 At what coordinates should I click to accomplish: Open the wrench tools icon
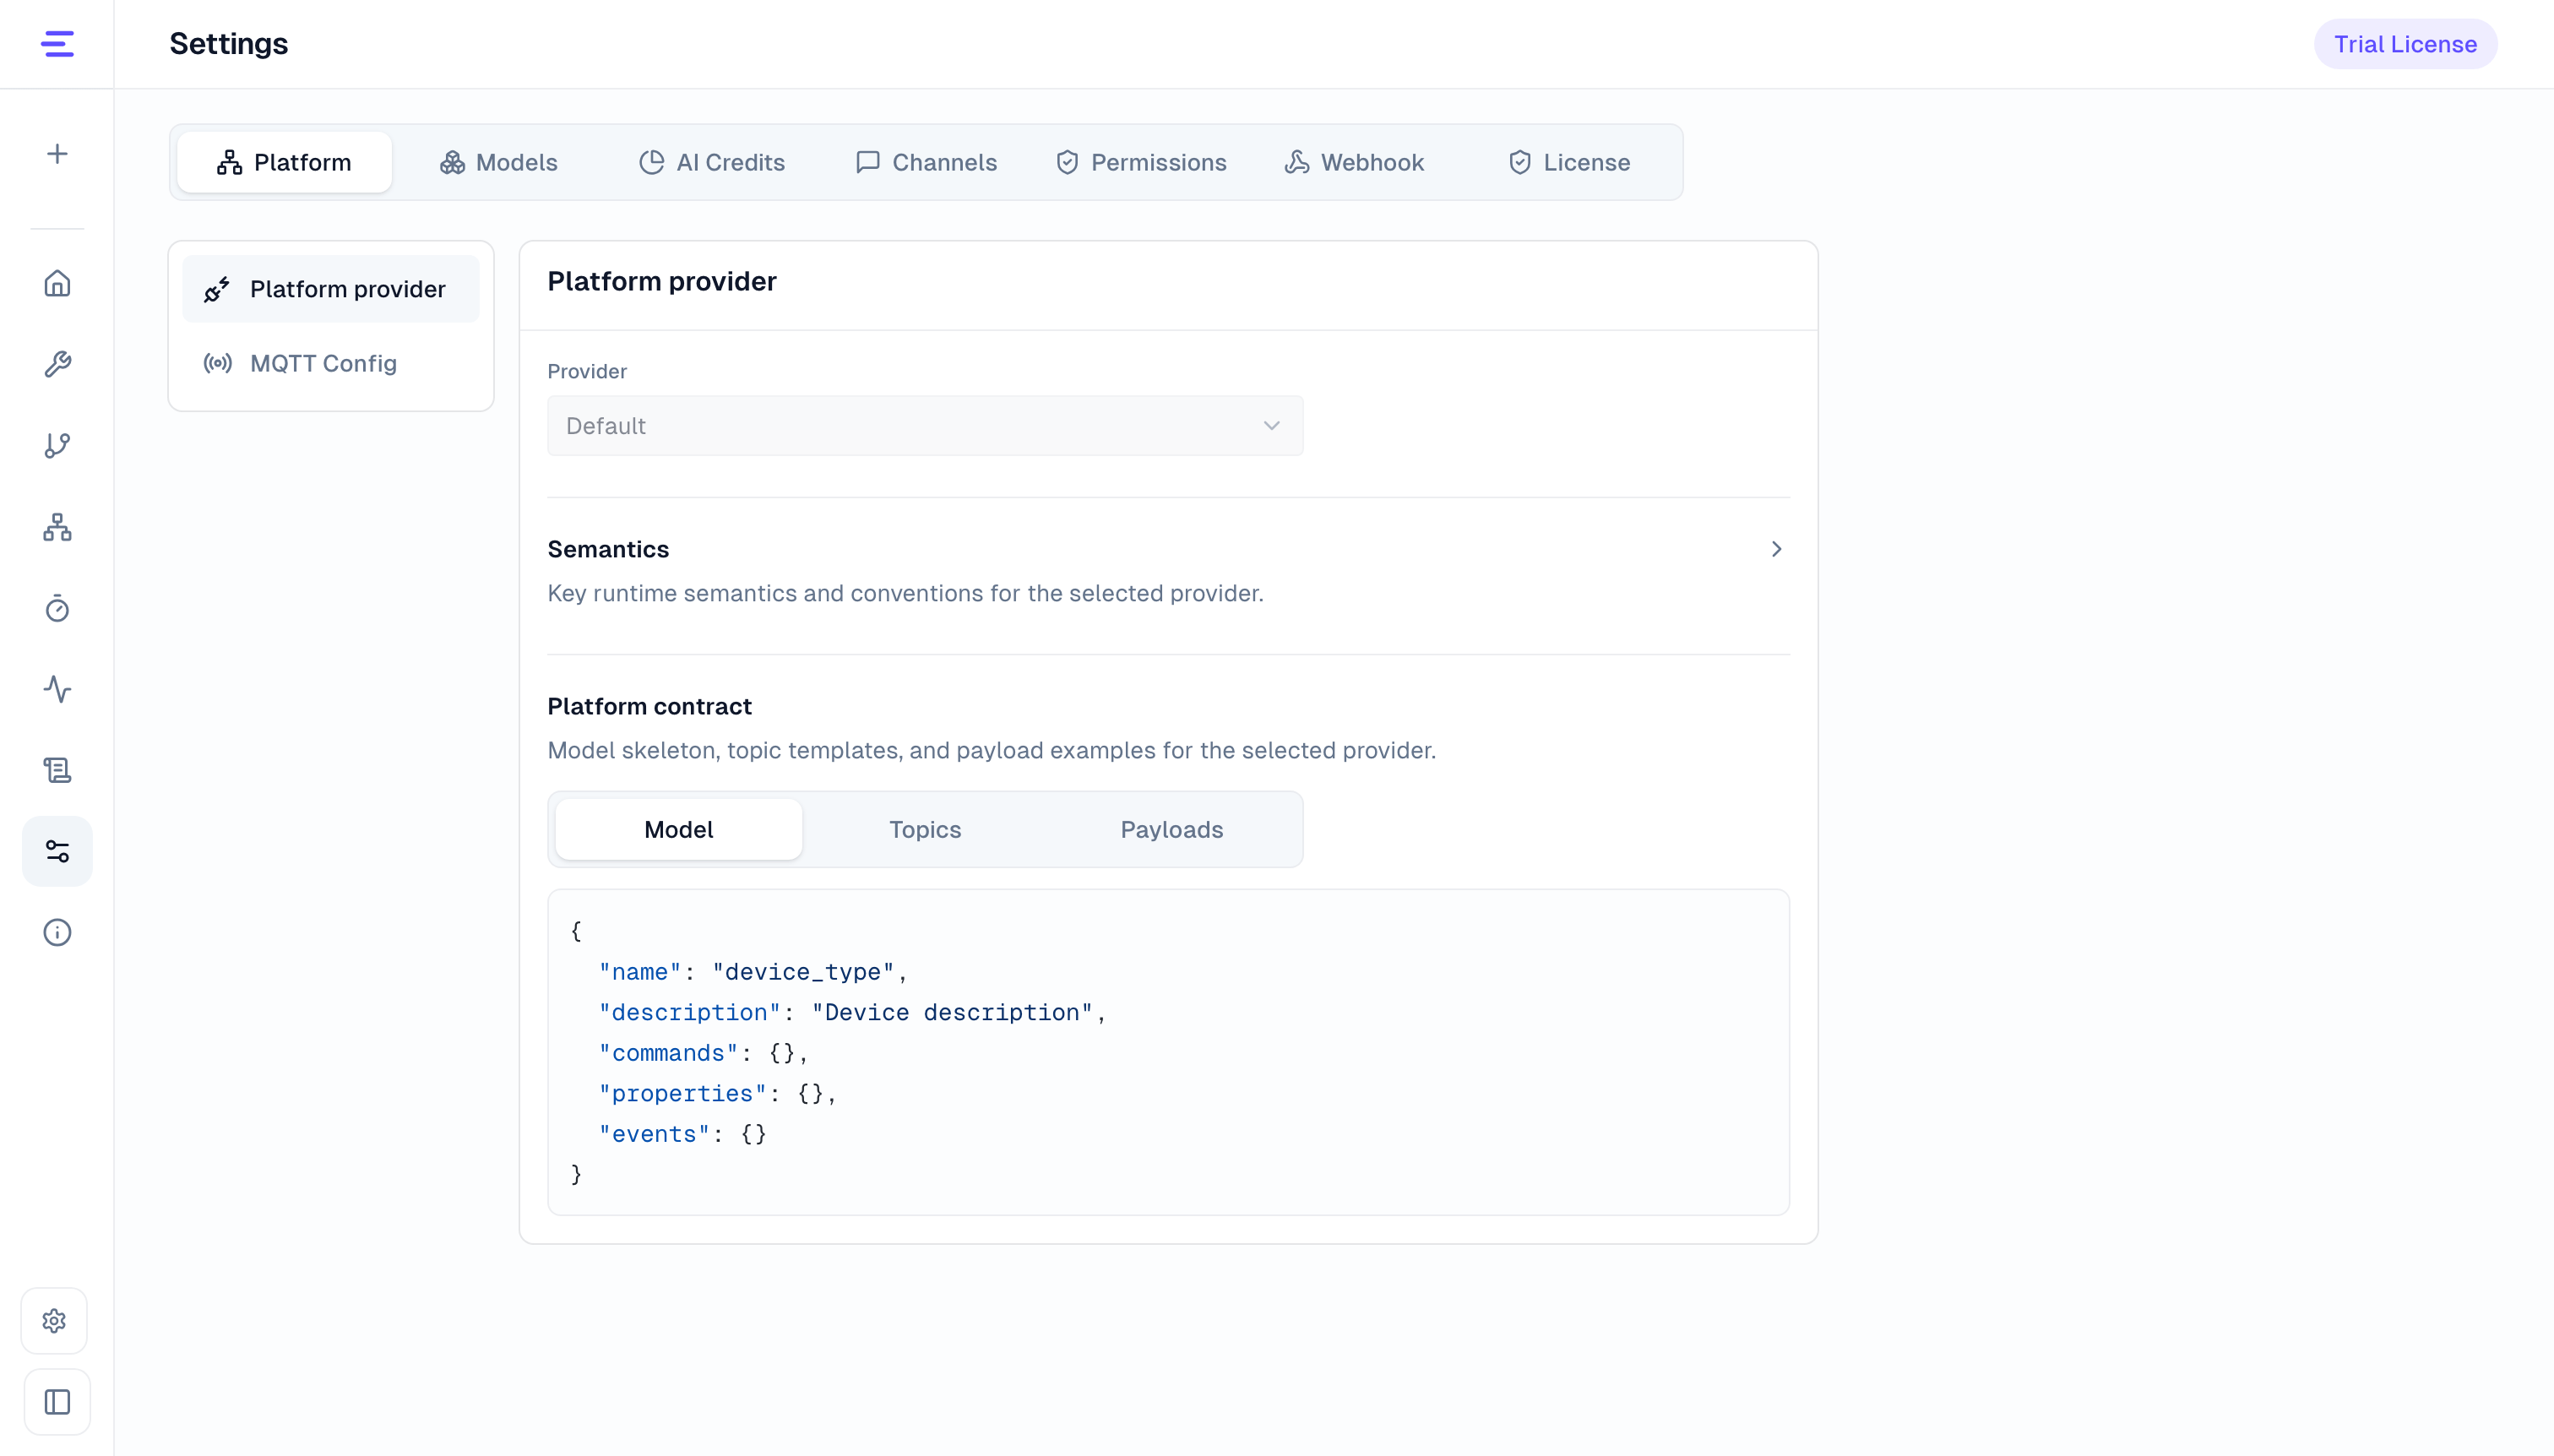[57, 364]
